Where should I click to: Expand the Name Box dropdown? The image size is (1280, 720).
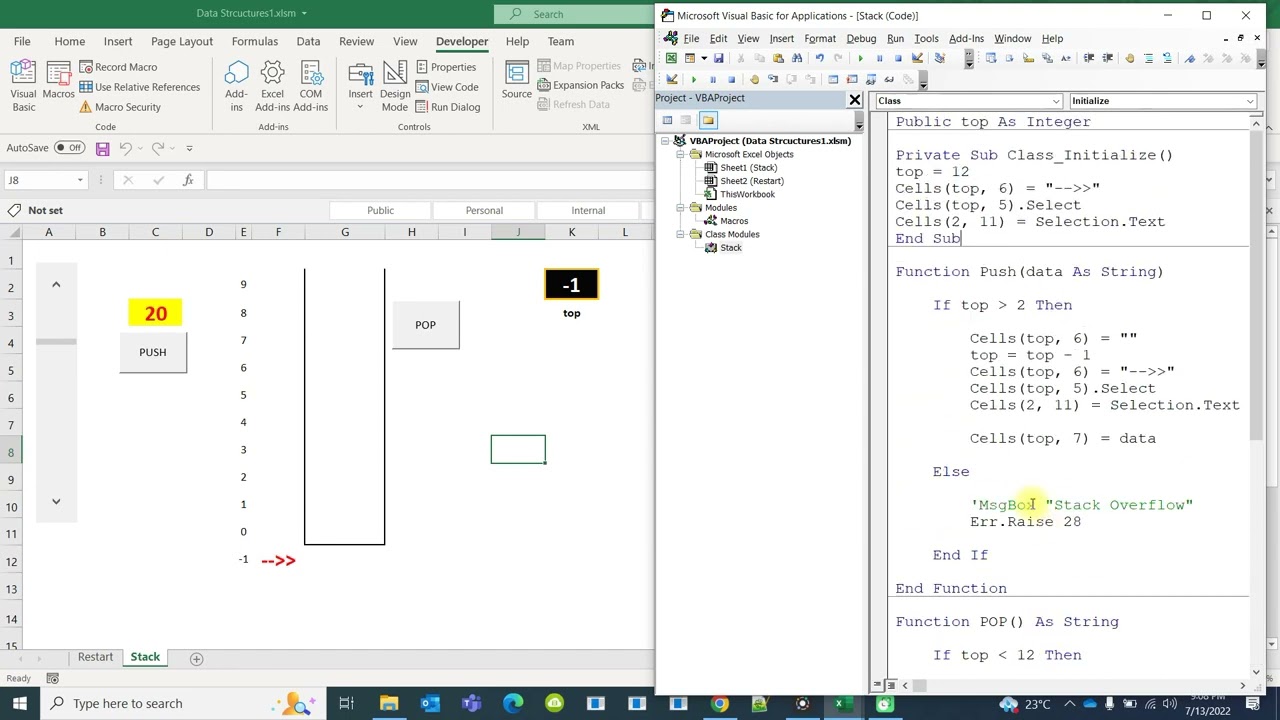pyautogui.click(x=80, y=180)
